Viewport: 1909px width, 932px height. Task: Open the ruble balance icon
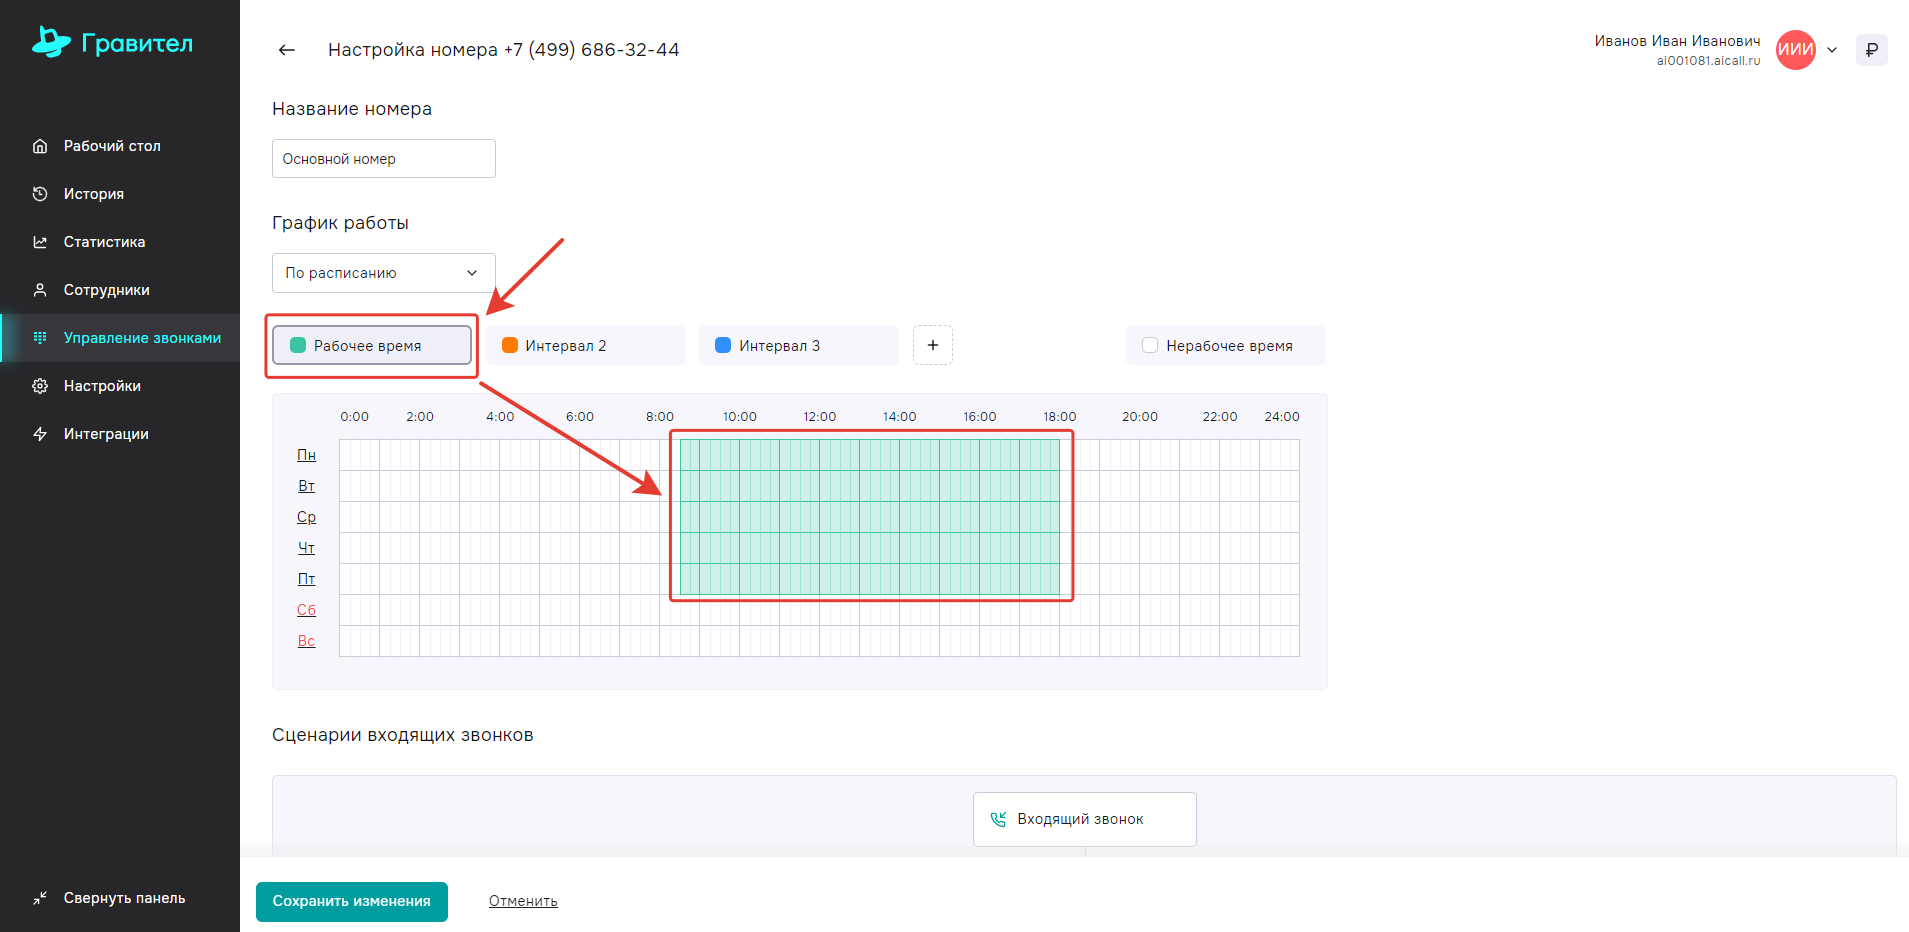click(1871, 50)
